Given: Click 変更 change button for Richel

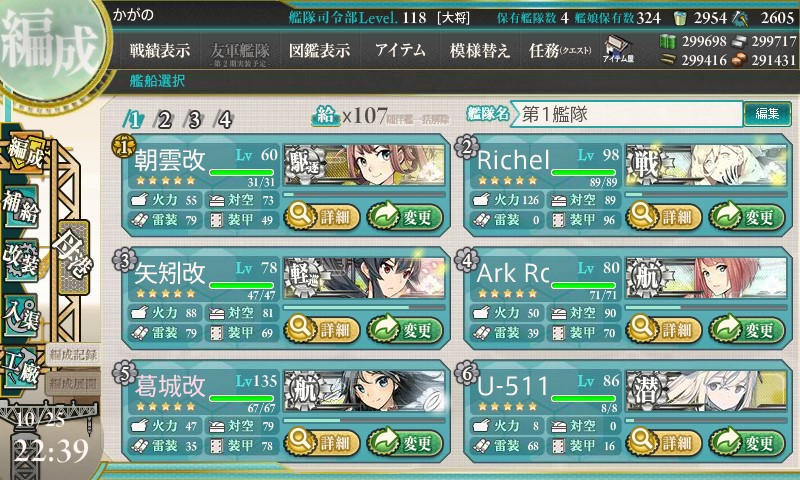Looking at the screenshot, I should coord(747,217).
